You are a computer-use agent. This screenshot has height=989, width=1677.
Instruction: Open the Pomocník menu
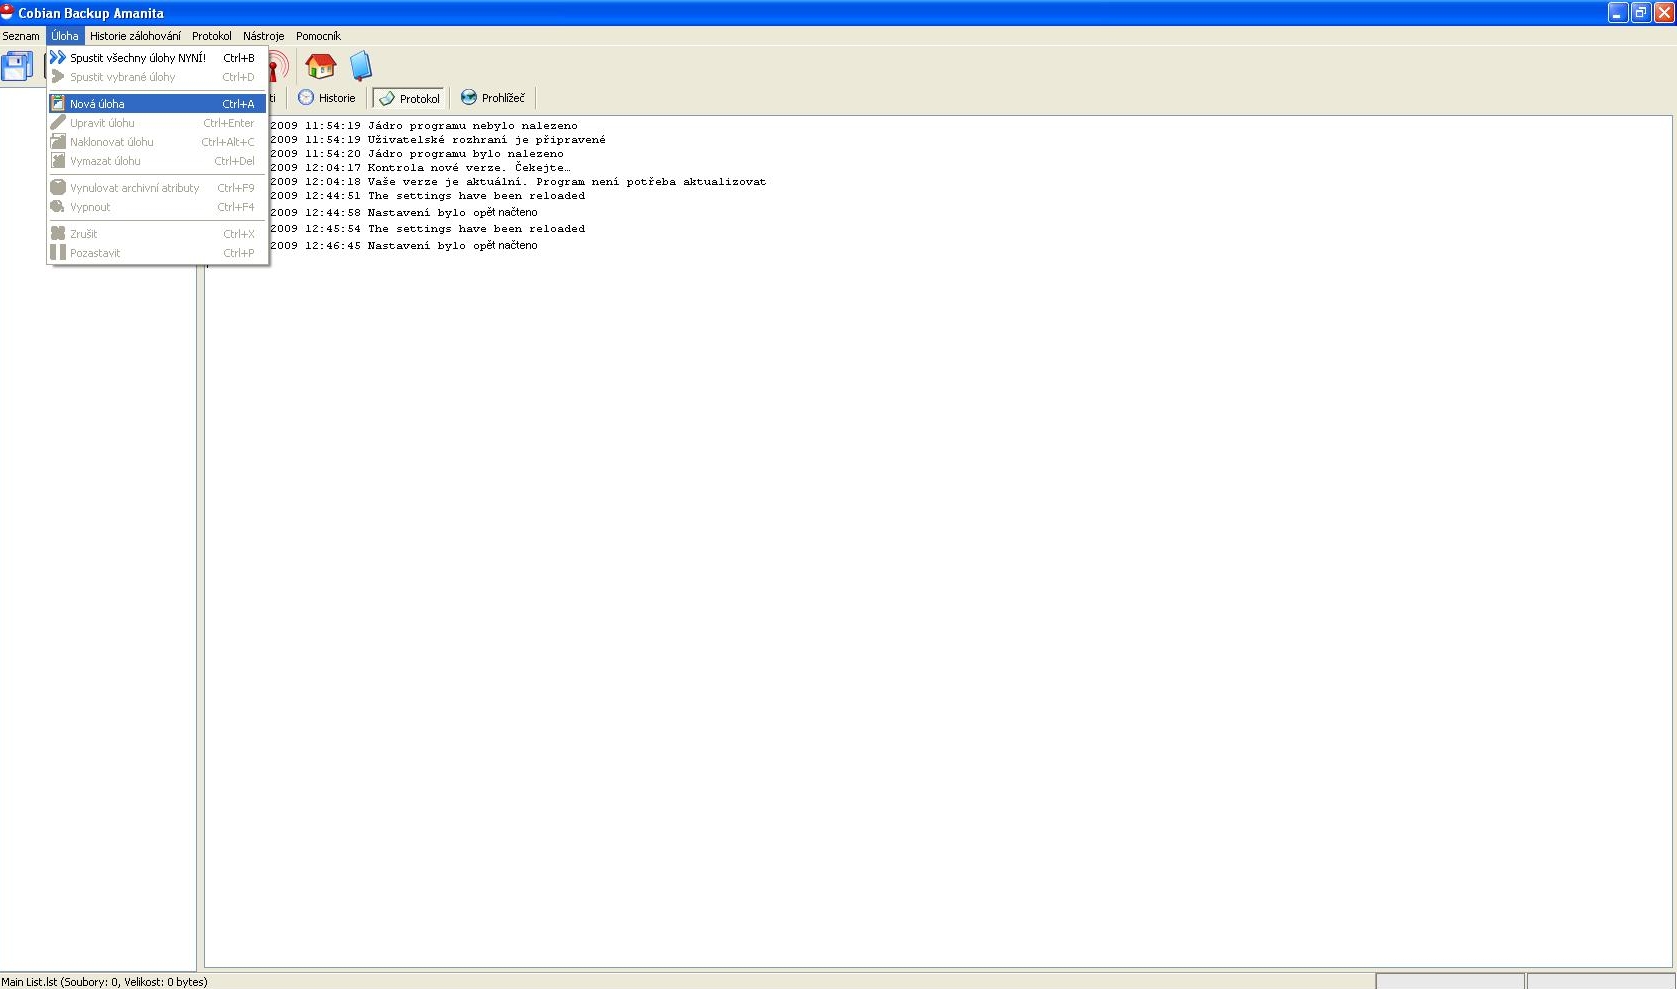(x=318, y=36)
